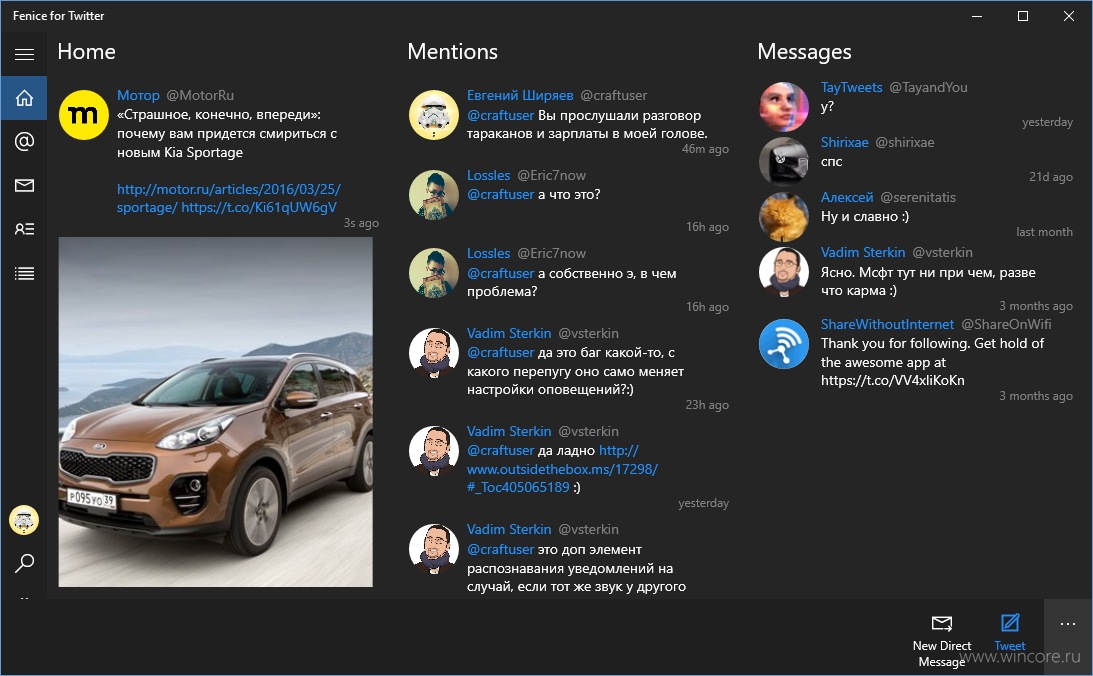This screenshot has height=676, width=1093.
Task: Expand the more options ellipsis
Action: (x=1067, y=624)
